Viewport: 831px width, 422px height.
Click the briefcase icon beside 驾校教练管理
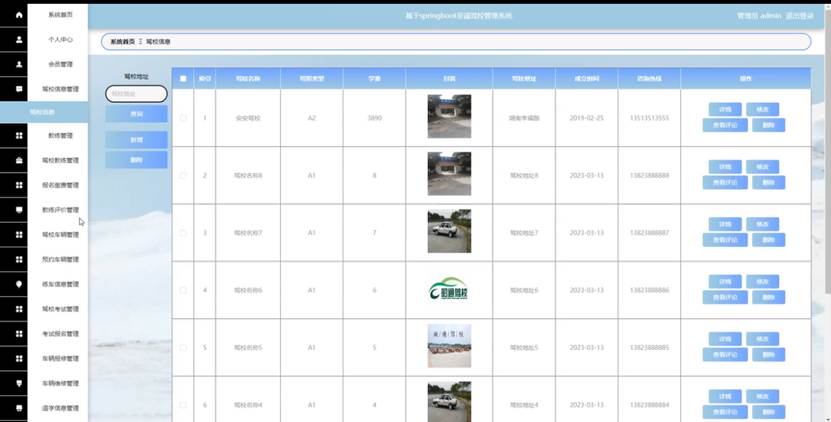[x=19, y=160]
